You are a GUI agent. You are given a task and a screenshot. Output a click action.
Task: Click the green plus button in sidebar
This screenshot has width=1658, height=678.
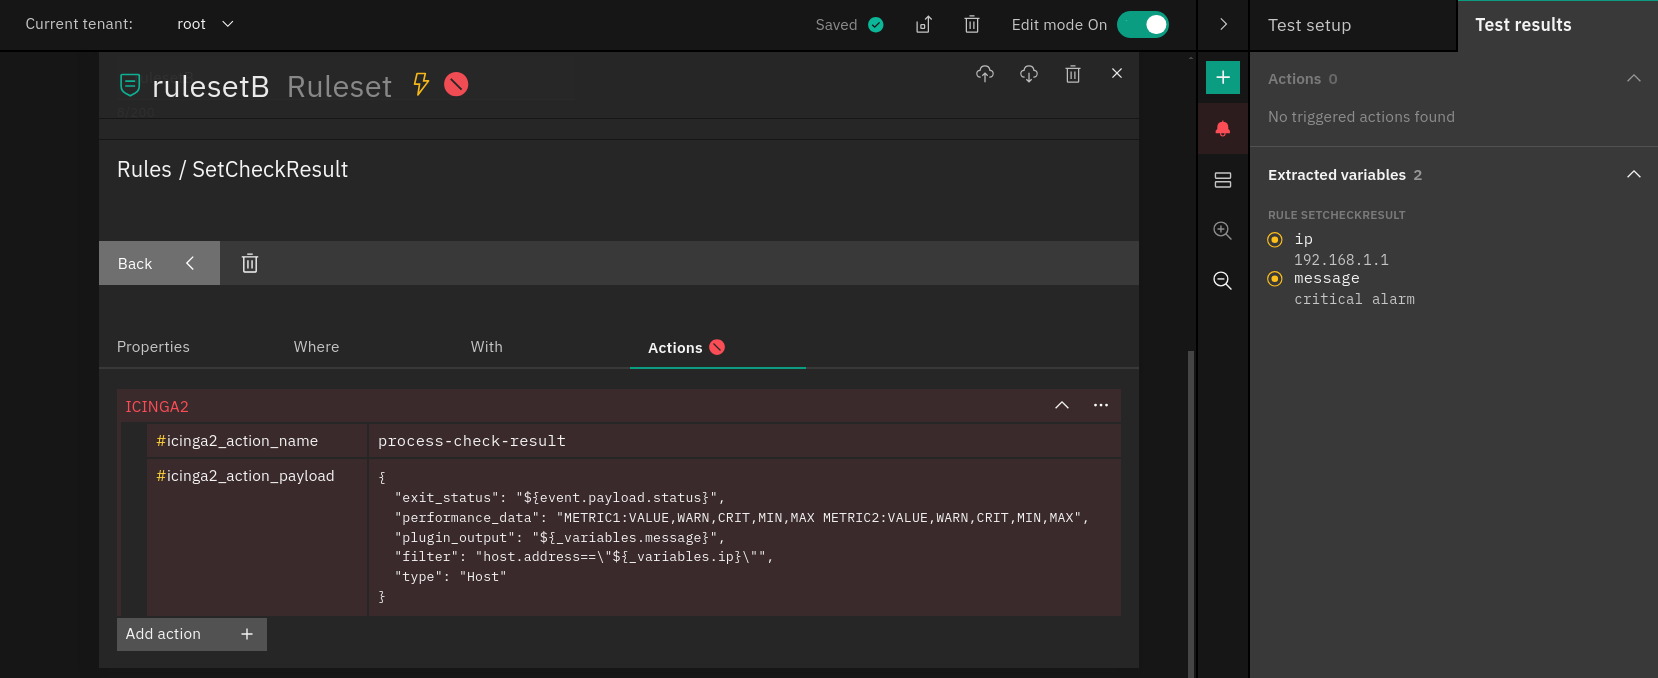coord(1222,77)
